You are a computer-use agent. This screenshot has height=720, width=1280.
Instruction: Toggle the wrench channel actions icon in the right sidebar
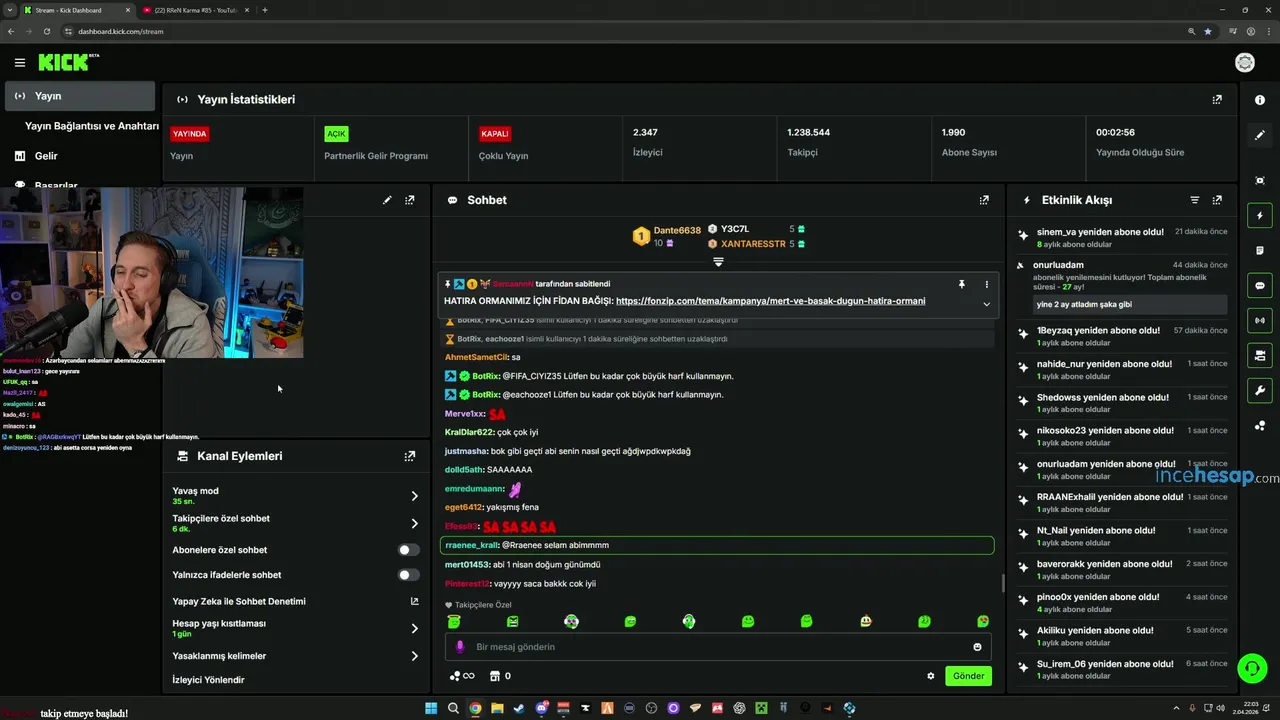pos(1260,390)
